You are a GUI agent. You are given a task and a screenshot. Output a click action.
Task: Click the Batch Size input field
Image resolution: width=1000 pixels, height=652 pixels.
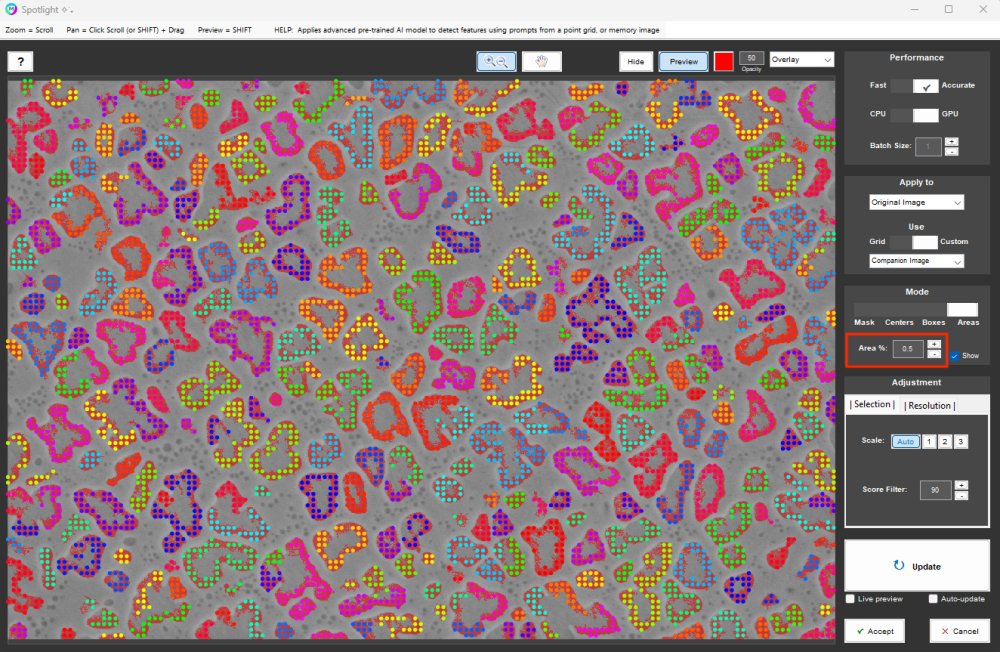[928, 146]
